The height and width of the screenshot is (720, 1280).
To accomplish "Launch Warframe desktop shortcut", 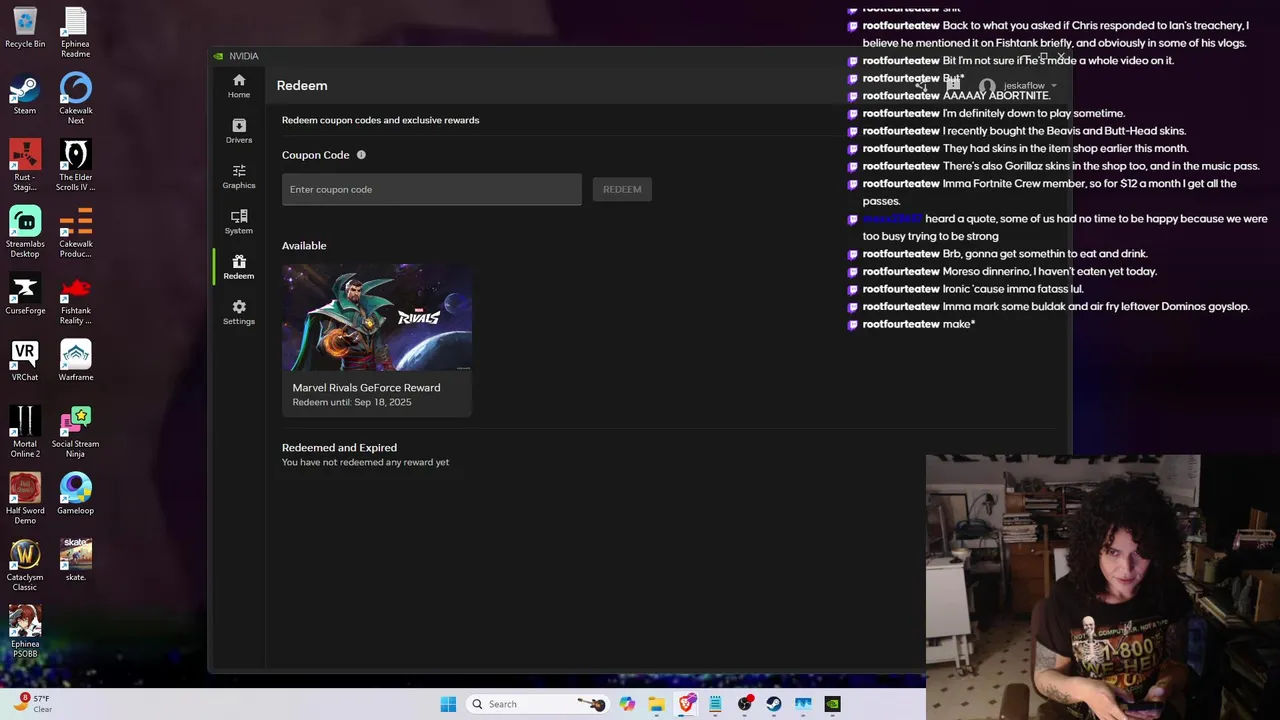I will pyautogui.click(x=75, y=361).
